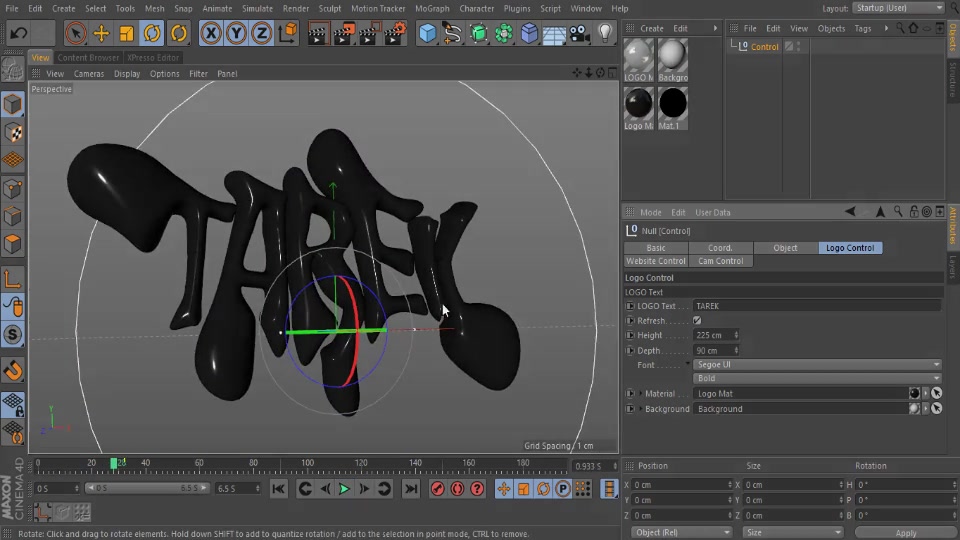Click Render View clapperboard icon

[x=318, y=33]
